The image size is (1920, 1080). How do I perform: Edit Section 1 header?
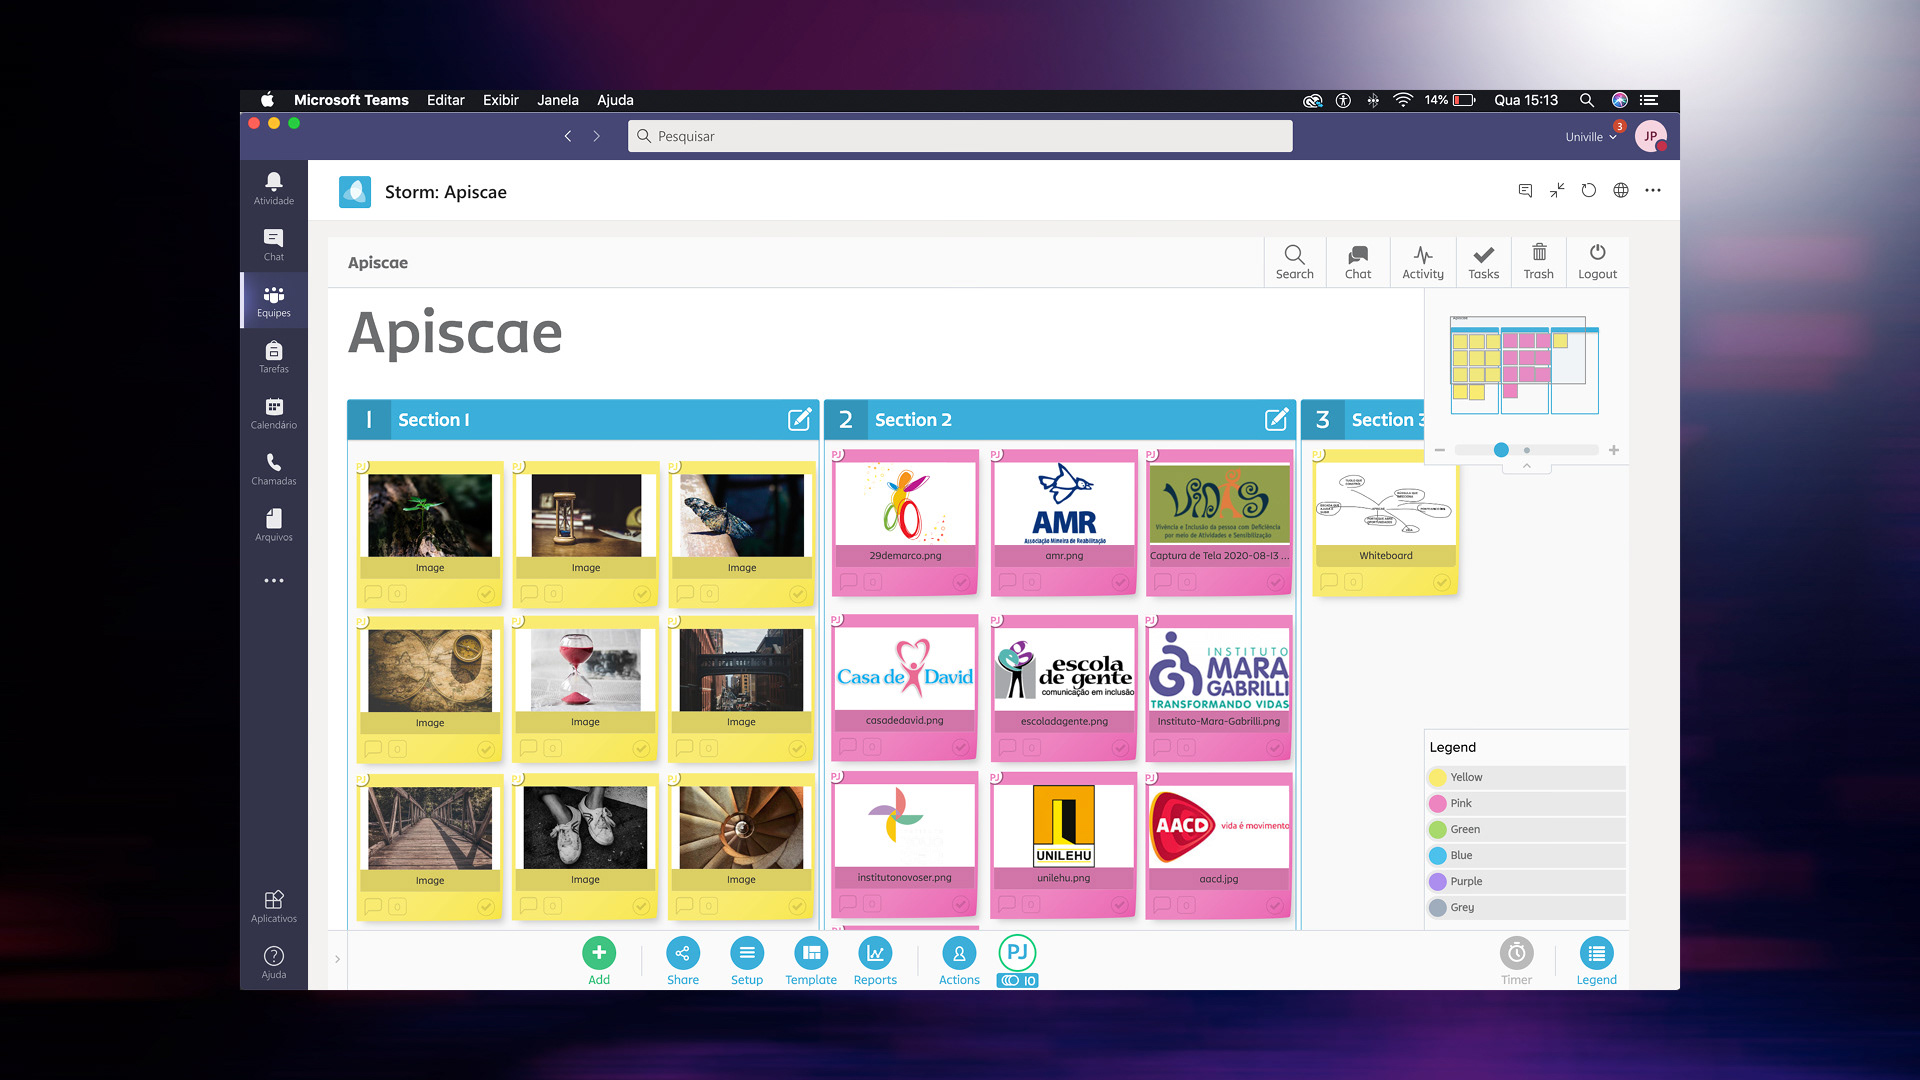(799, 419)
